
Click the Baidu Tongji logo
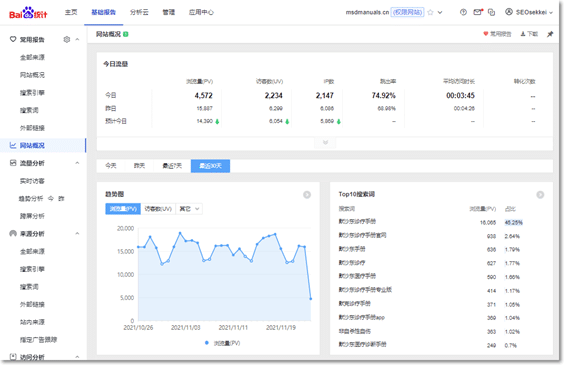pos(28,13)
